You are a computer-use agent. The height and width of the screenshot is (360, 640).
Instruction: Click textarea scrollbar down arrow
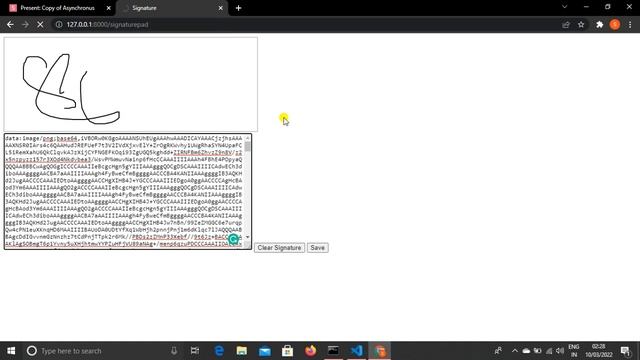pyautogui.click(x=248, y=237)
